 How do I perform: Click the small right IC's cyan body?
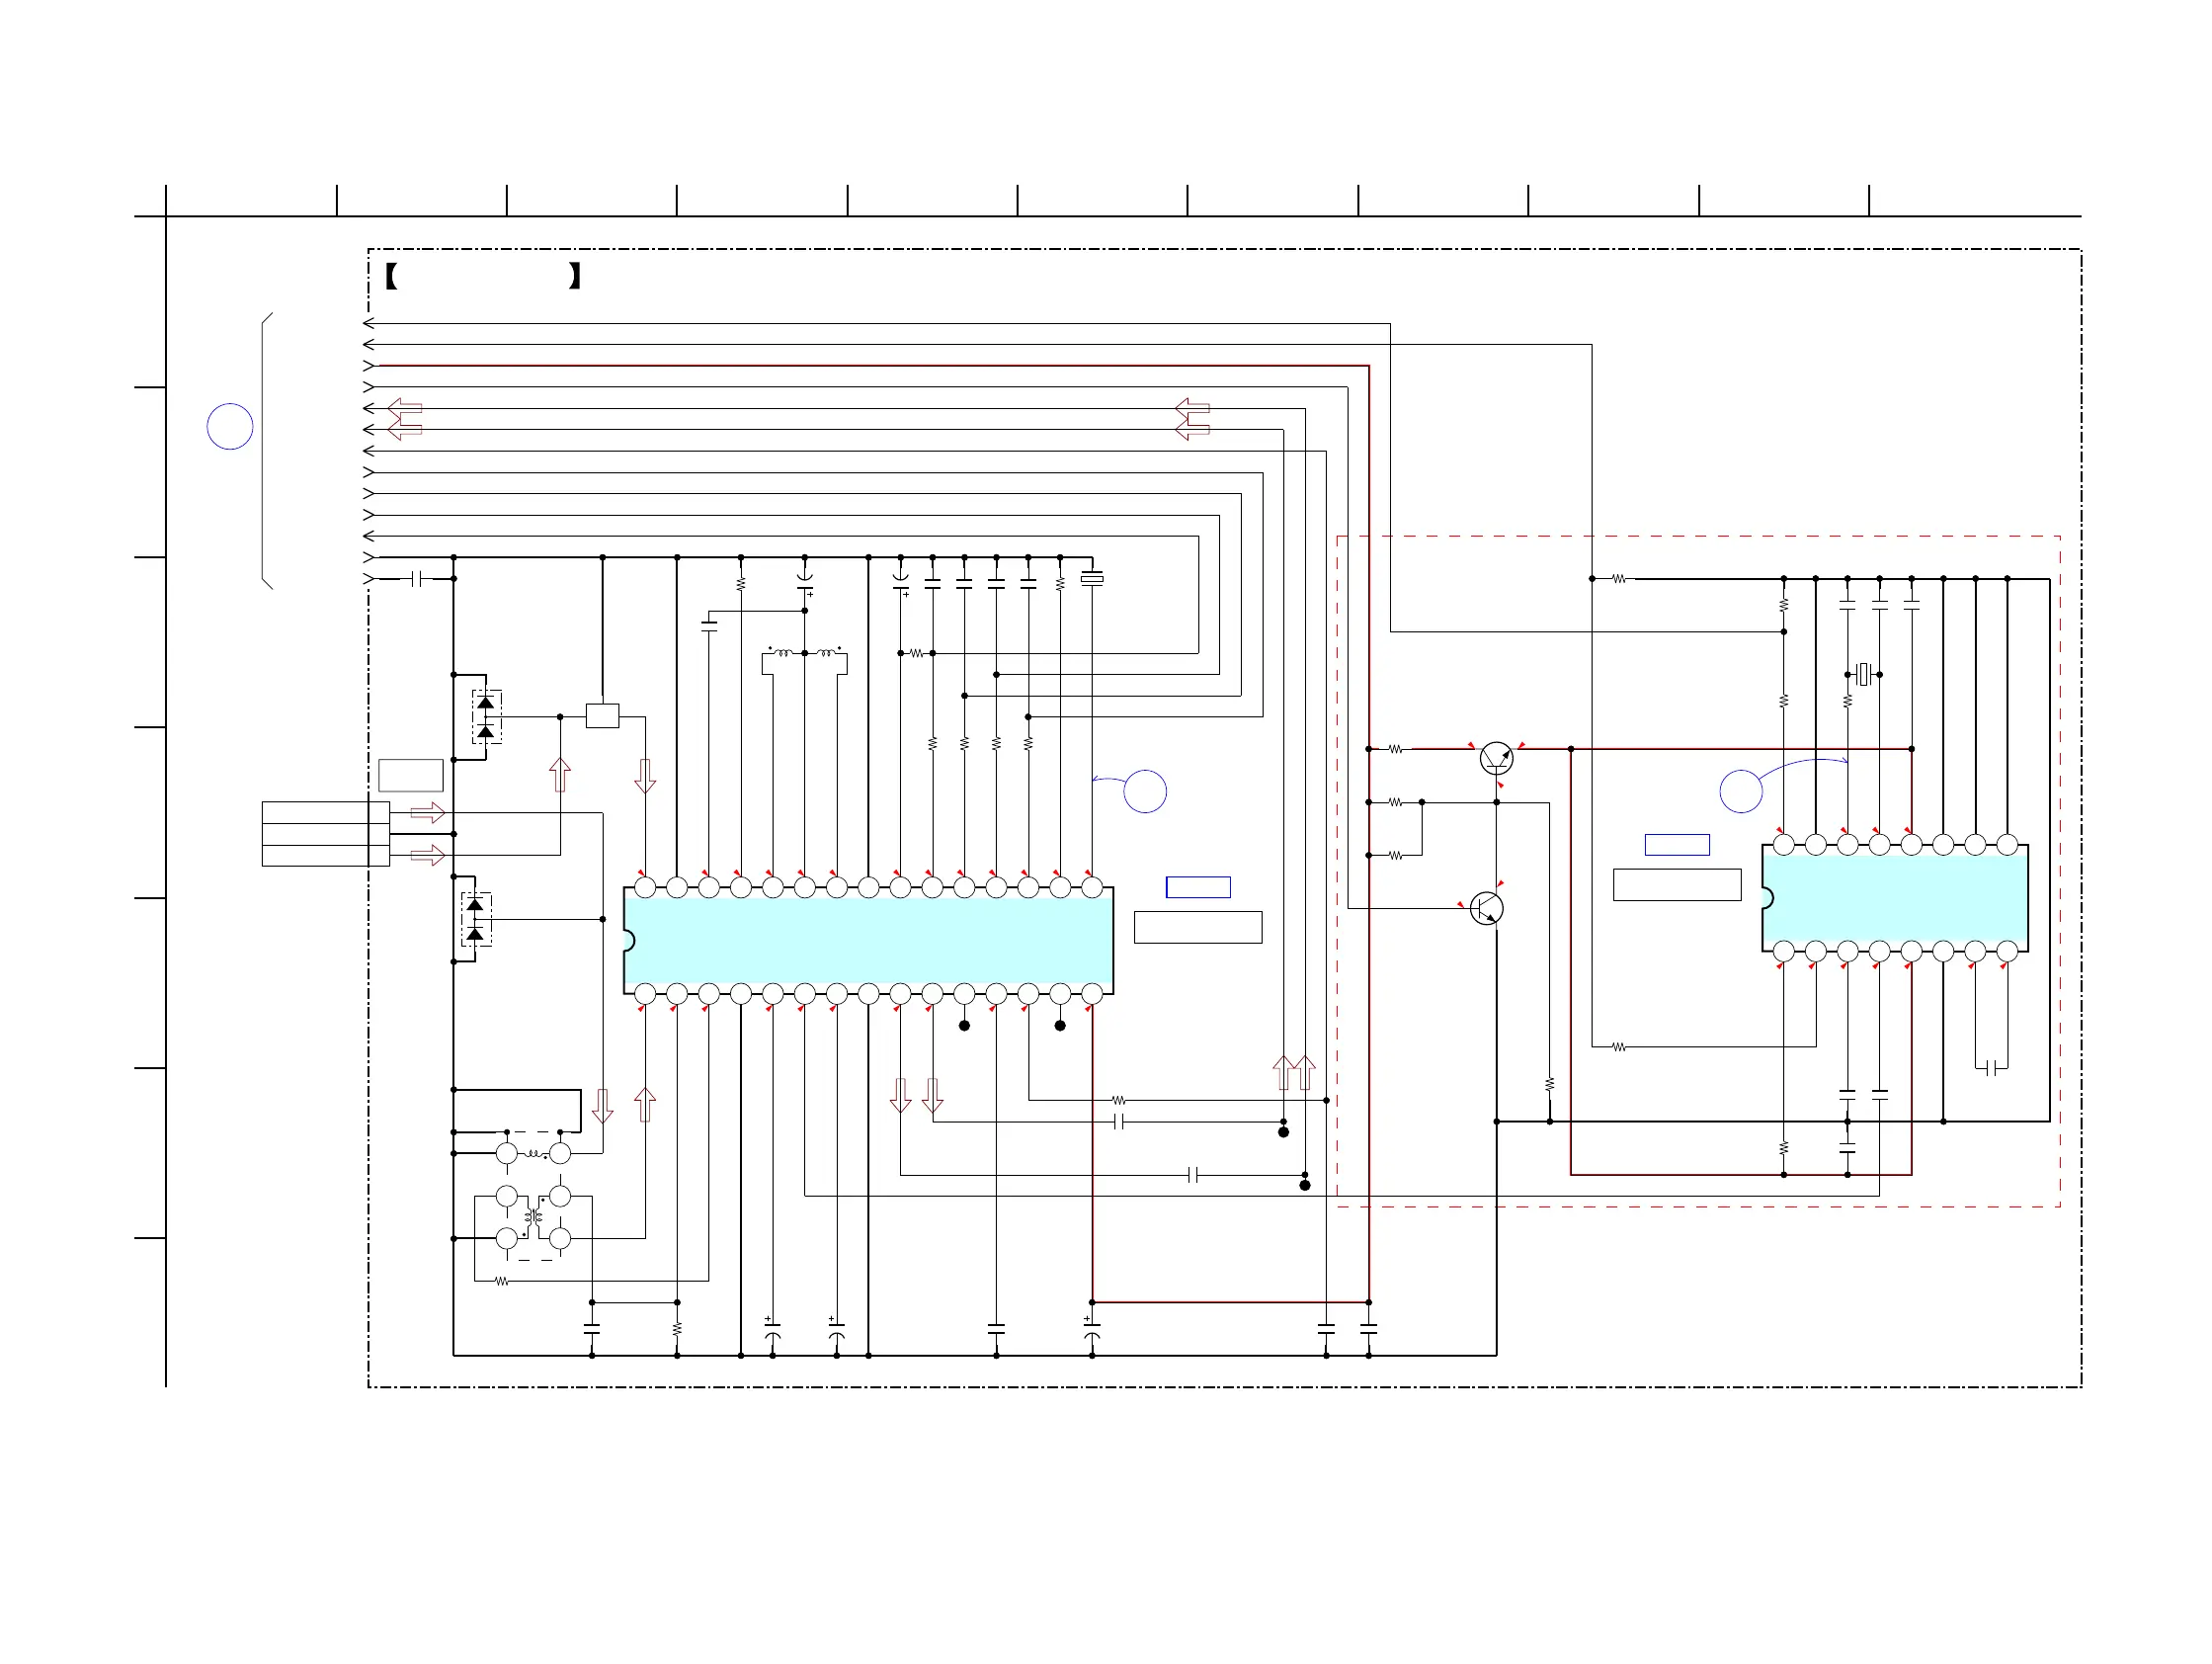click(1895, 897)
